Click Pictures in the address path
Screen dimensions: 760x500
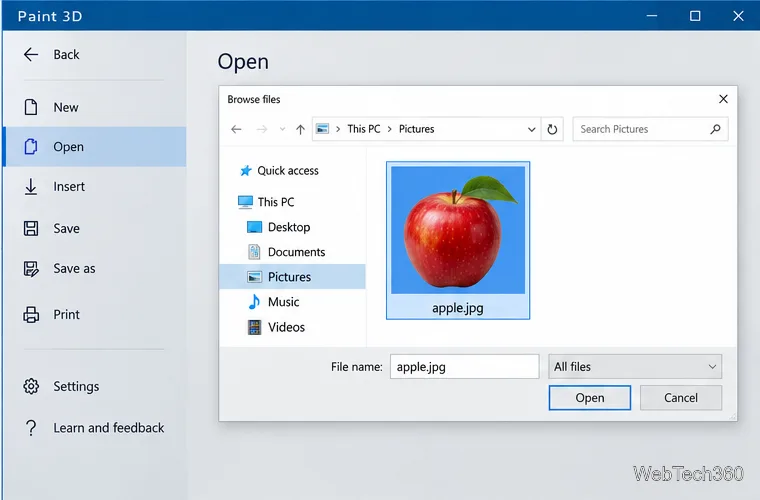(x=416, y=129)
